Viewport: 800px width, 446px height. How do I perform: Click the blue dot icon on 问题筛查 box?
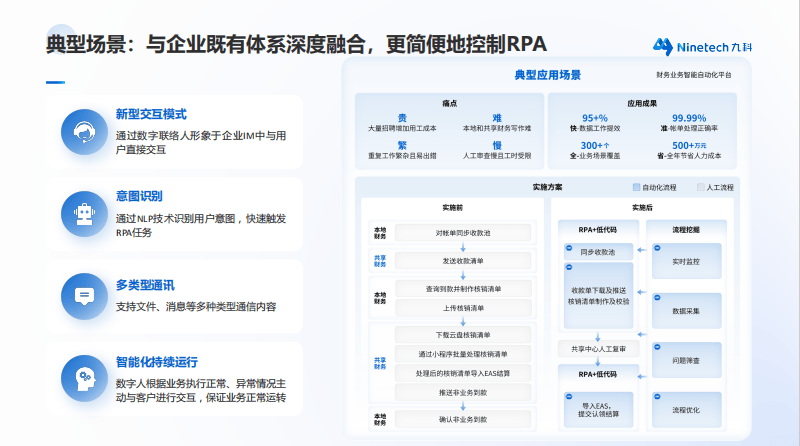[657, 347]
